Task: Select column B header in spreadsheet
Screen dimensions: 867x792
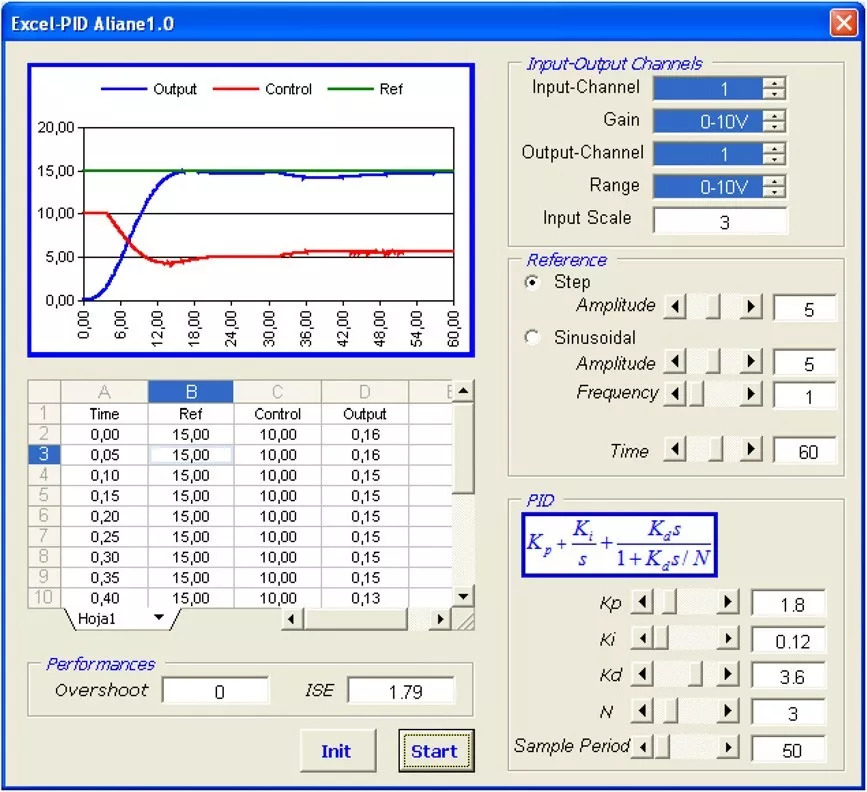Action: [x=190, y=392]
